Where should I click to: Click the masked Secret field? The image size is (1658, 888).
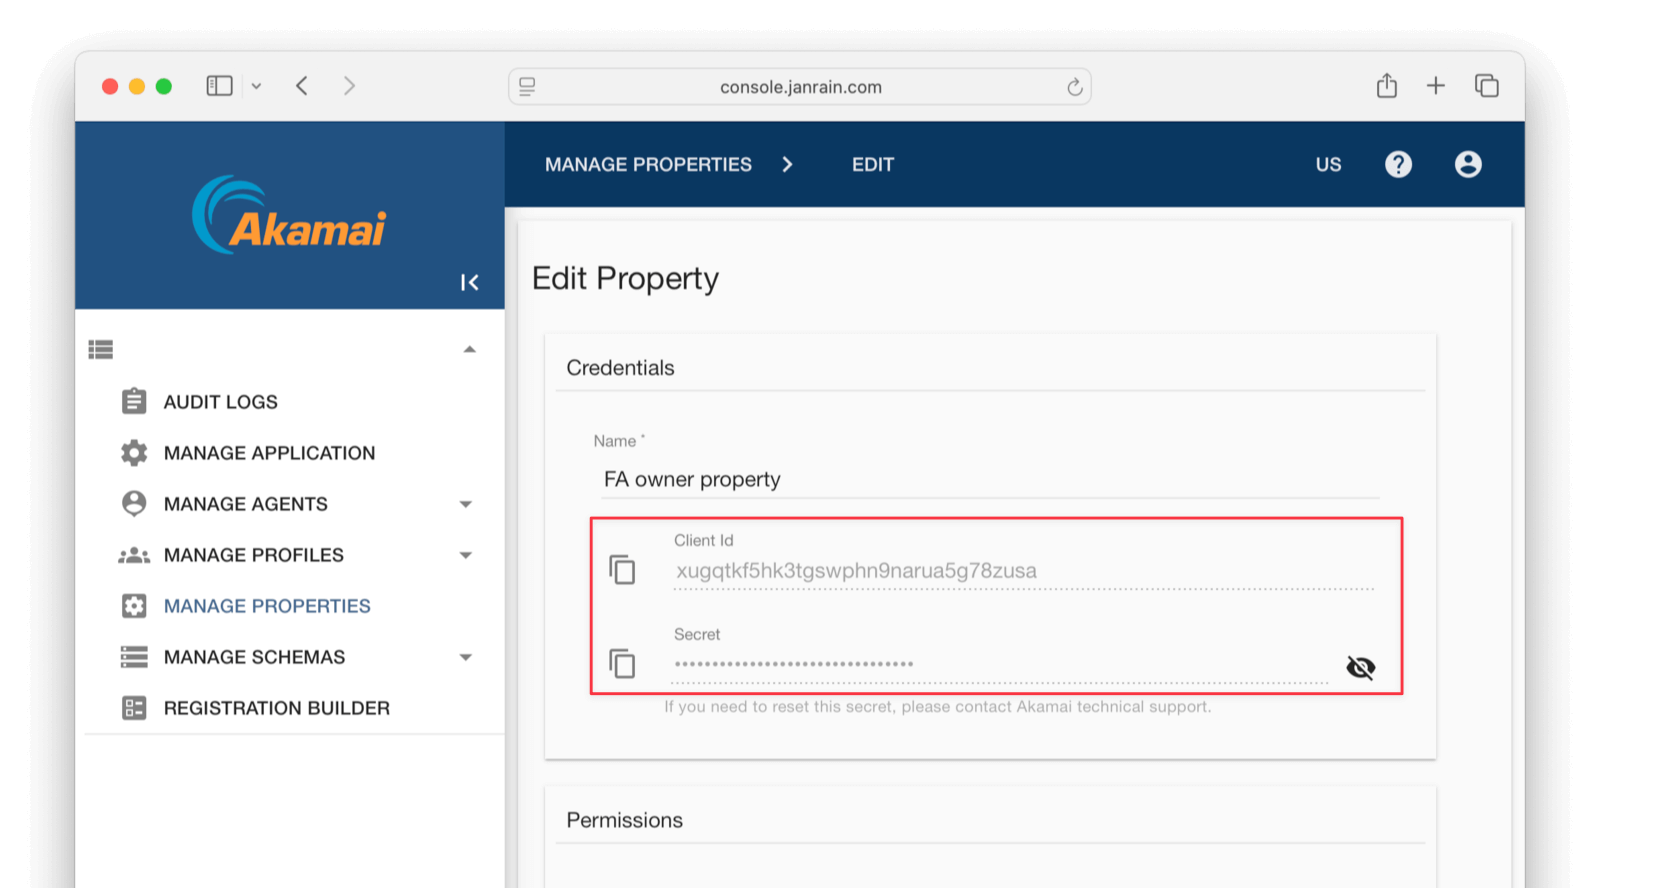click(1000, 664)
